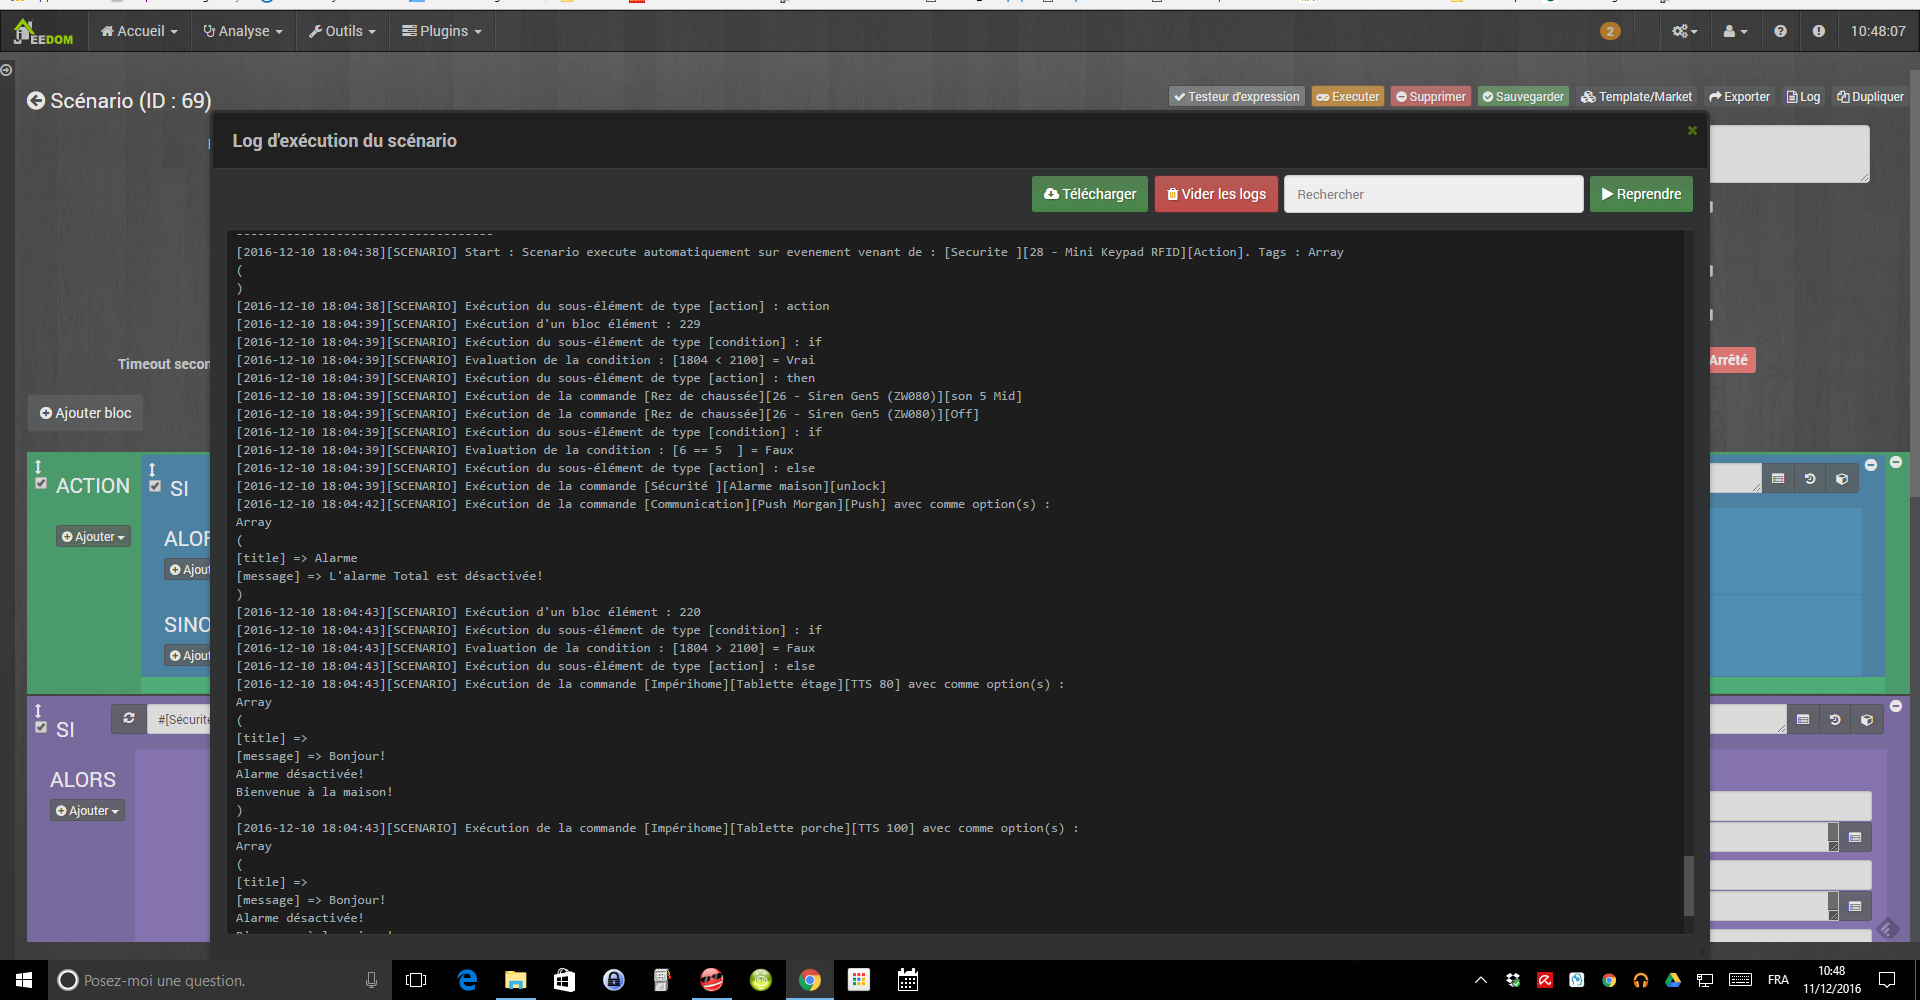Click the Reprendre button
This screenshot has width=1920, height=1000.
[x=1641, y=194]
